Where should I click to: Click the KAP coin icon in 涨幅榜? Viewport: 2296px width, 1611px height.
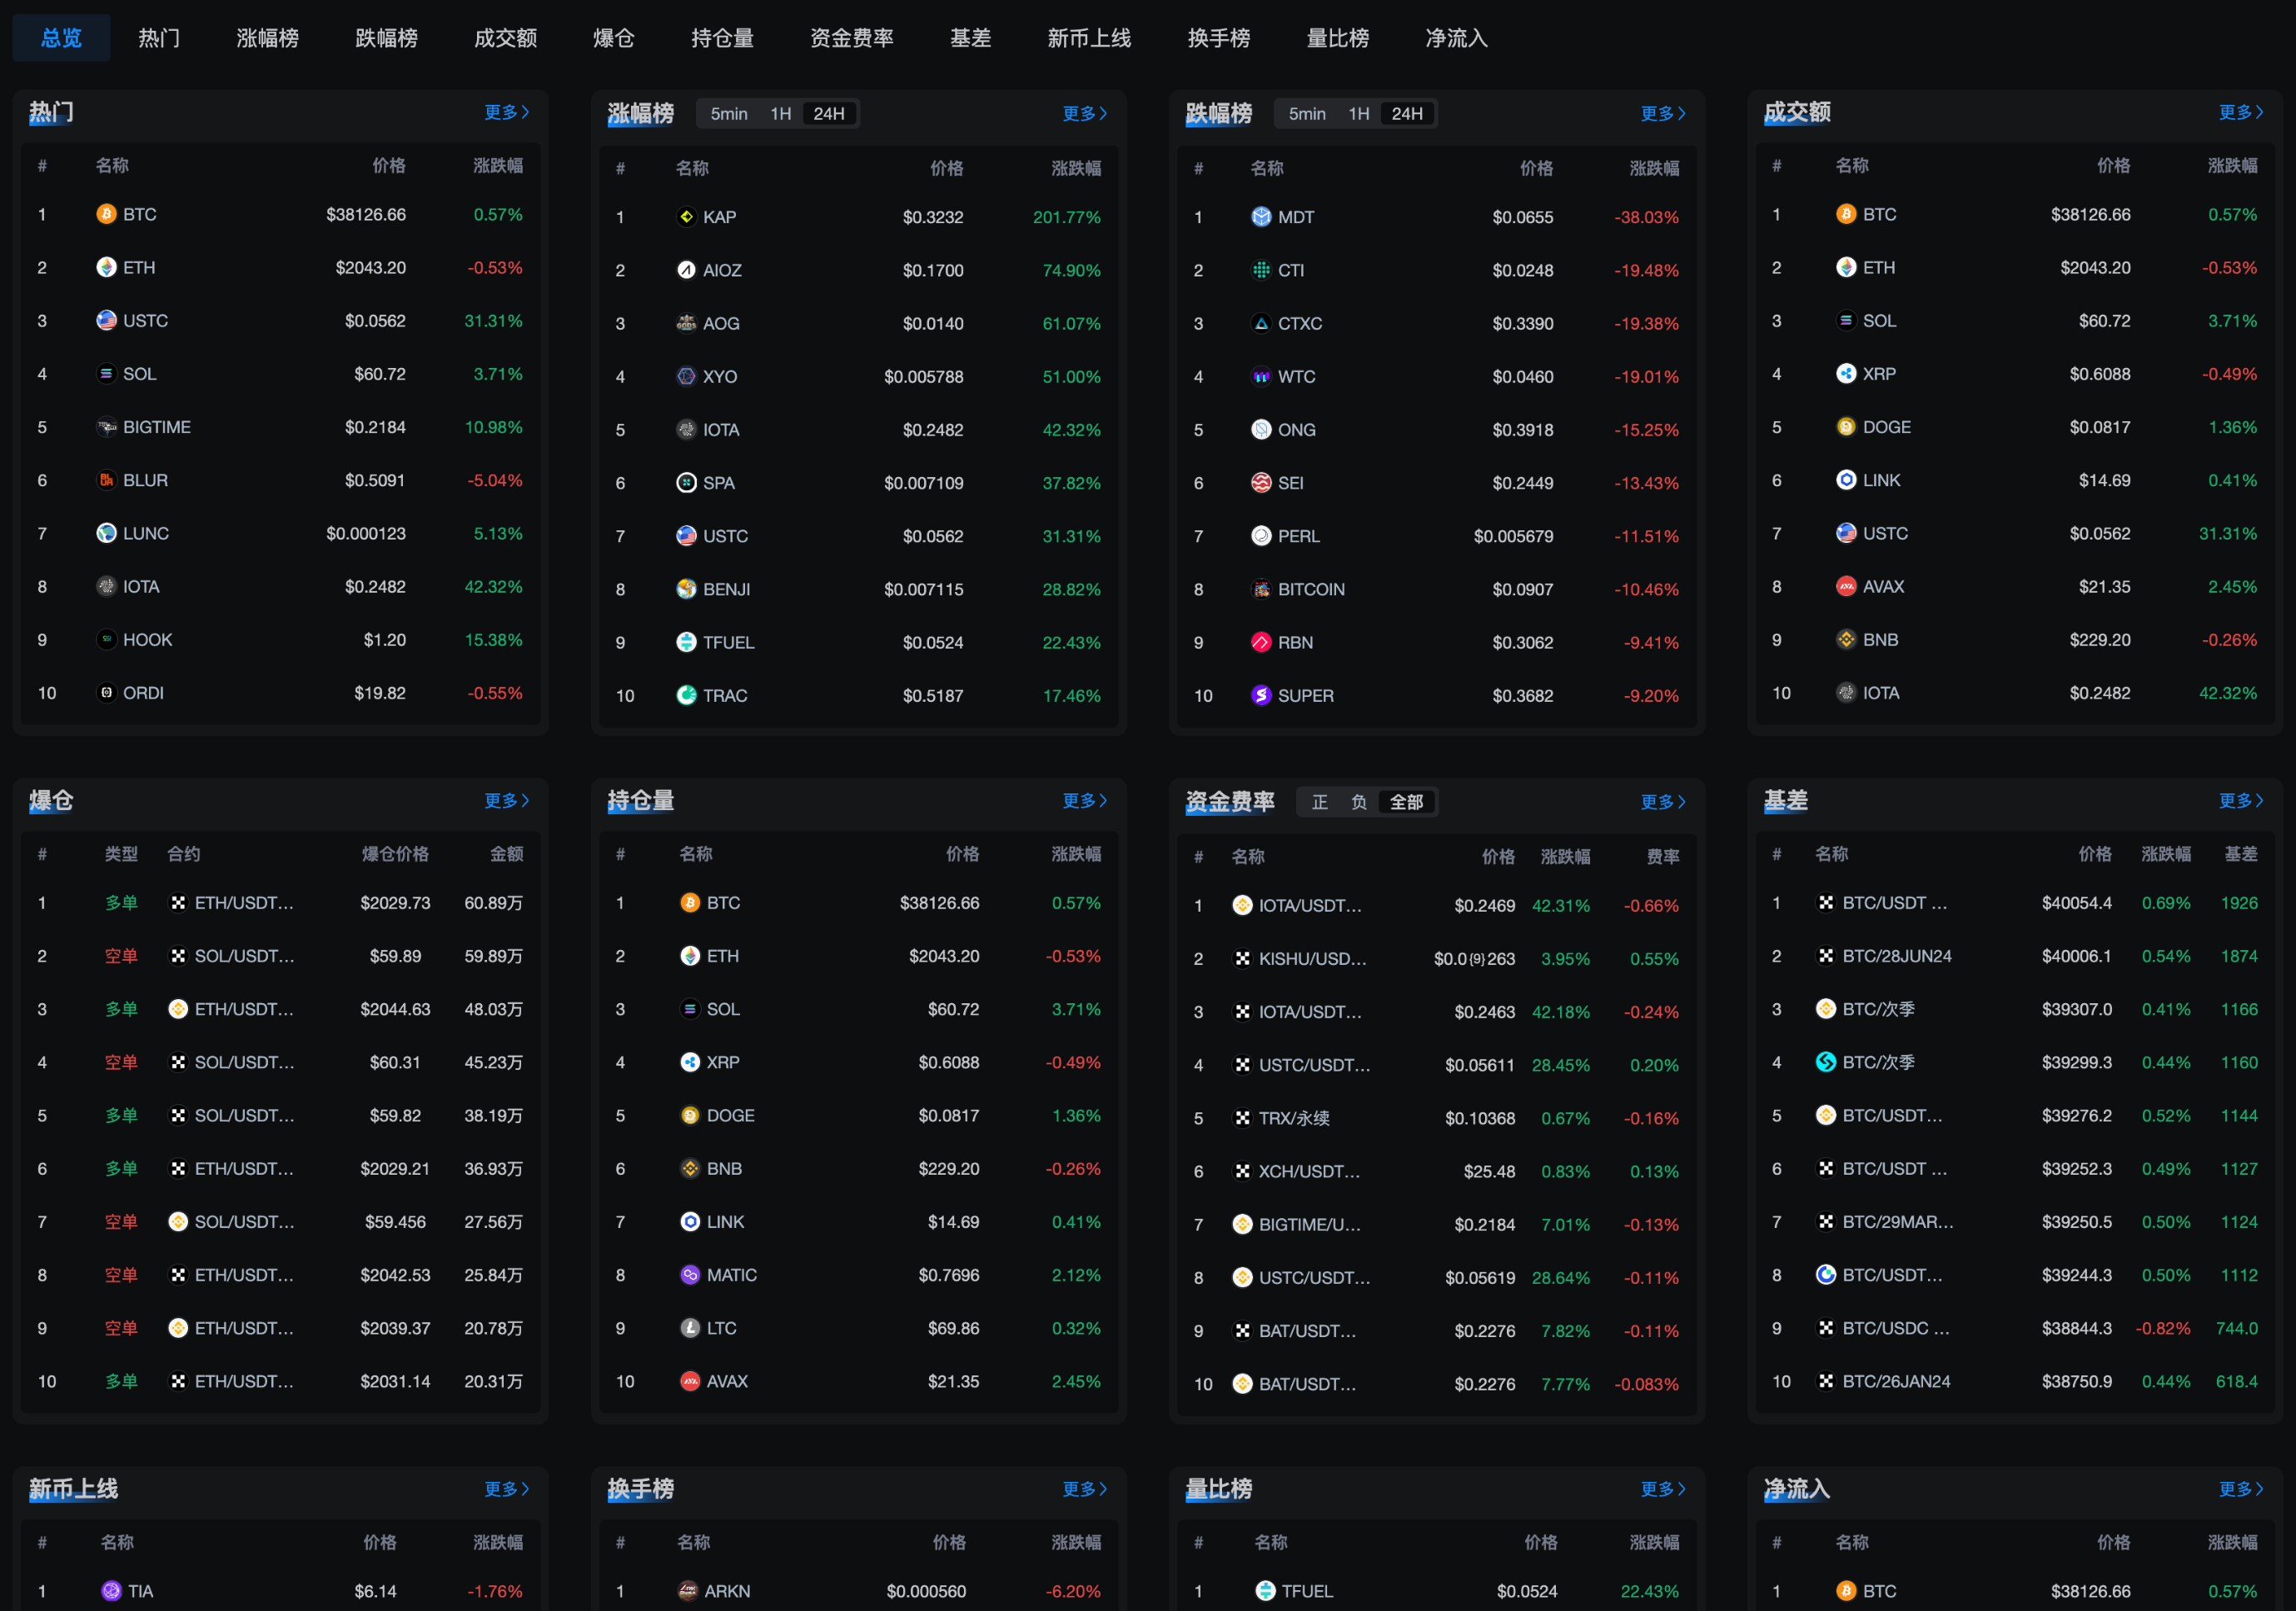686,217
